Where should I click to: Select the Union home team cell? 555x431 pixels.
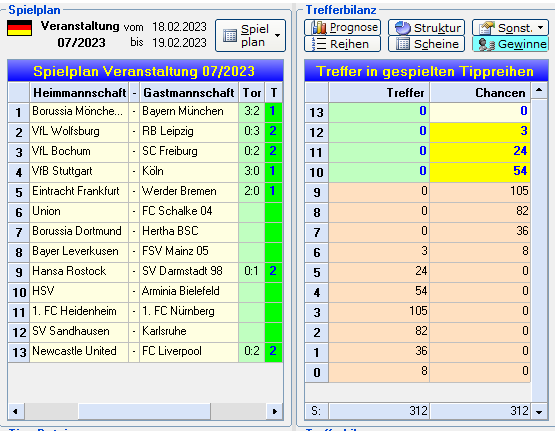79,213
